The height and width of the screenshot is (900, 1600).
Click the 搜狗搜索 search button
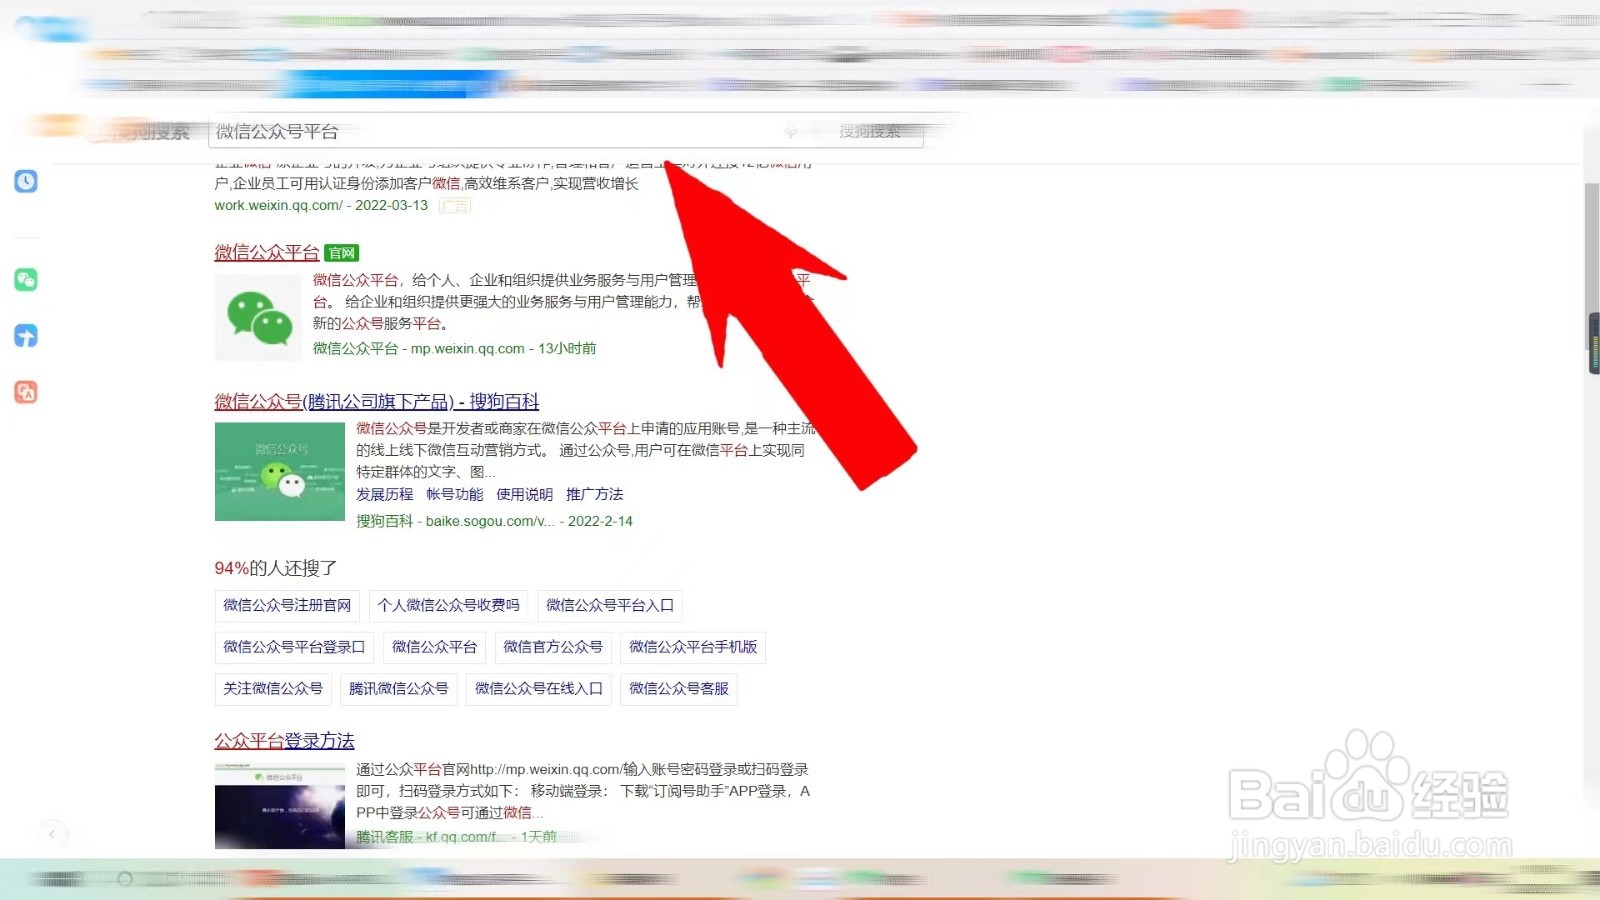click(x=870, y=131)
